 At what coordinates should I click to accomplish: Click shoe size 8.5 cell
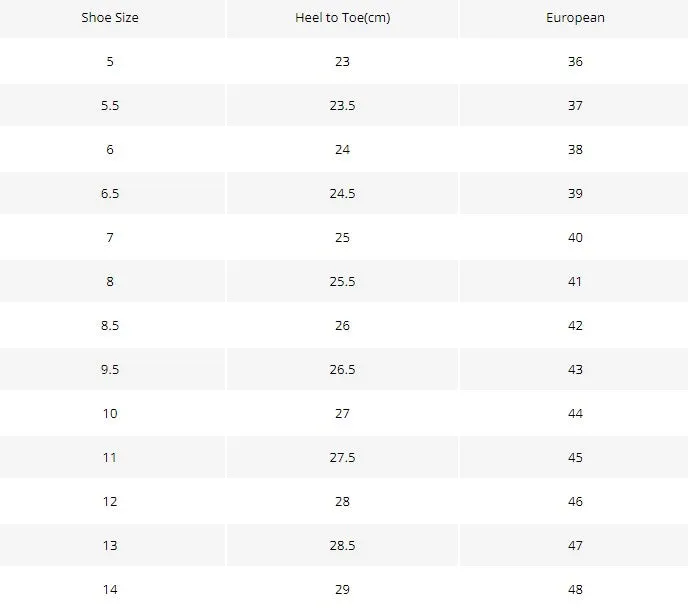coord(110,326)
